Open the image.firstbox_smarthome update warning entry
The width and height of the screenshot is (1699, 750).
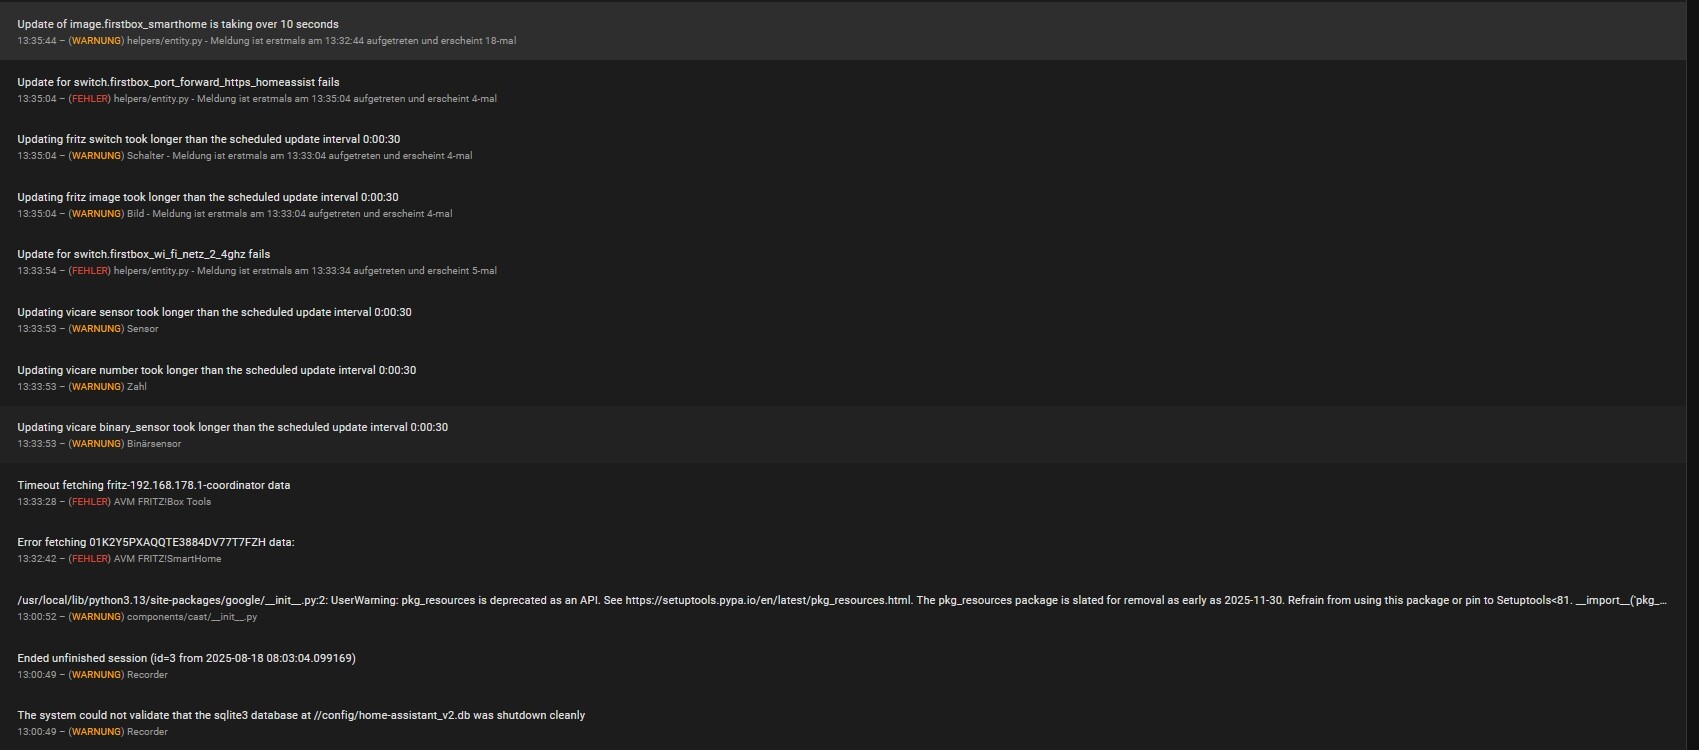(843, 32)
